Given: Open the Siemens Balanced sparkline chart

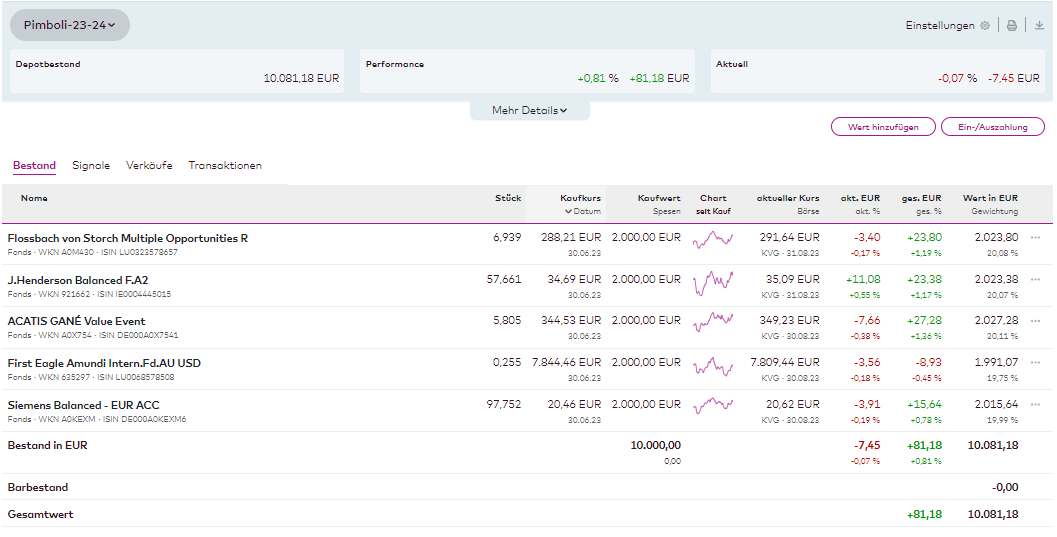Looking at the screenshot, I should [713, 406].
